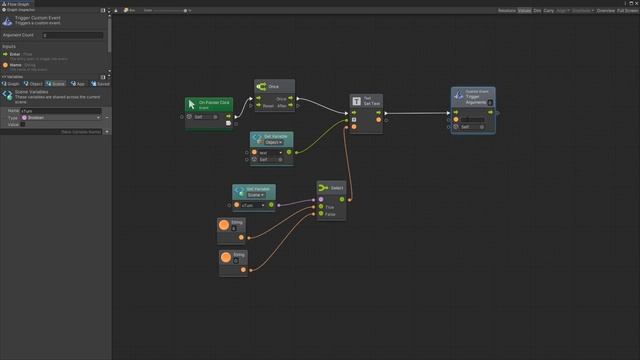This screenshot has height=360, width=640.
Task: Toggle the Relations toolbar option
Action: (507, 11)
